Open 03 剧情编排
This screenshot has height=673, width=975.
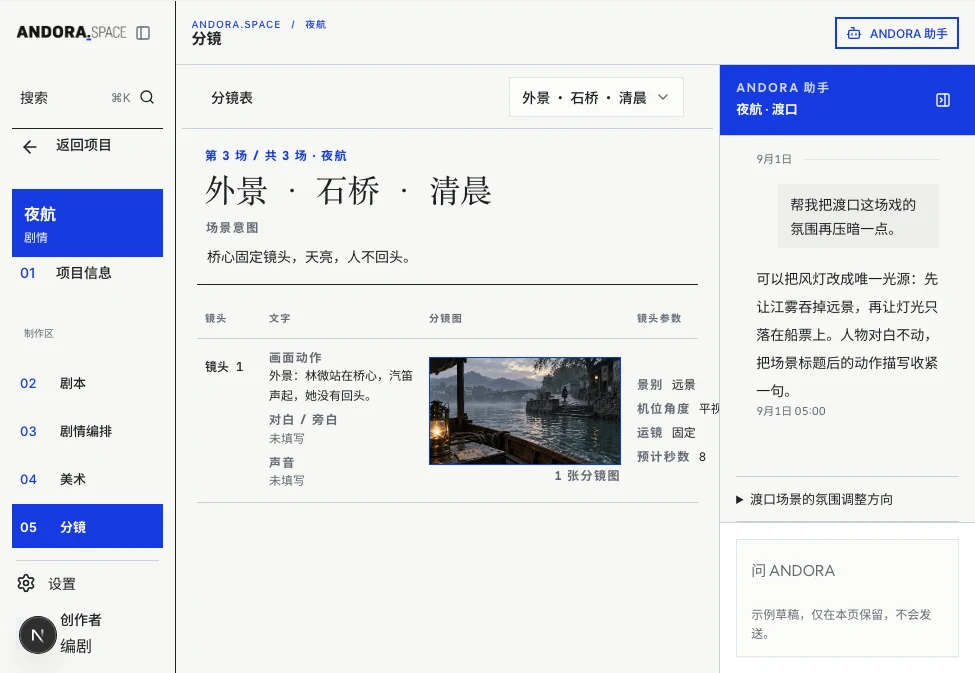pos(87,431)
